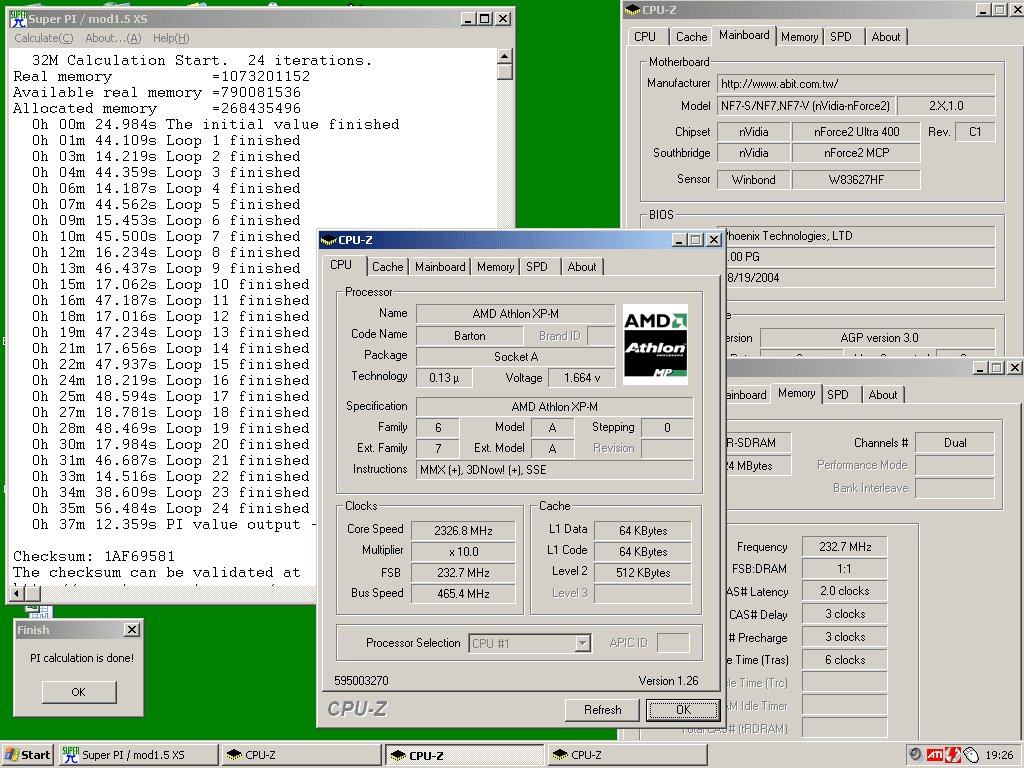Click the Multiplier value x 10.0
The height and width of the screenshot is (768, 1024).
pyautogui.click(x=464, y=552)
